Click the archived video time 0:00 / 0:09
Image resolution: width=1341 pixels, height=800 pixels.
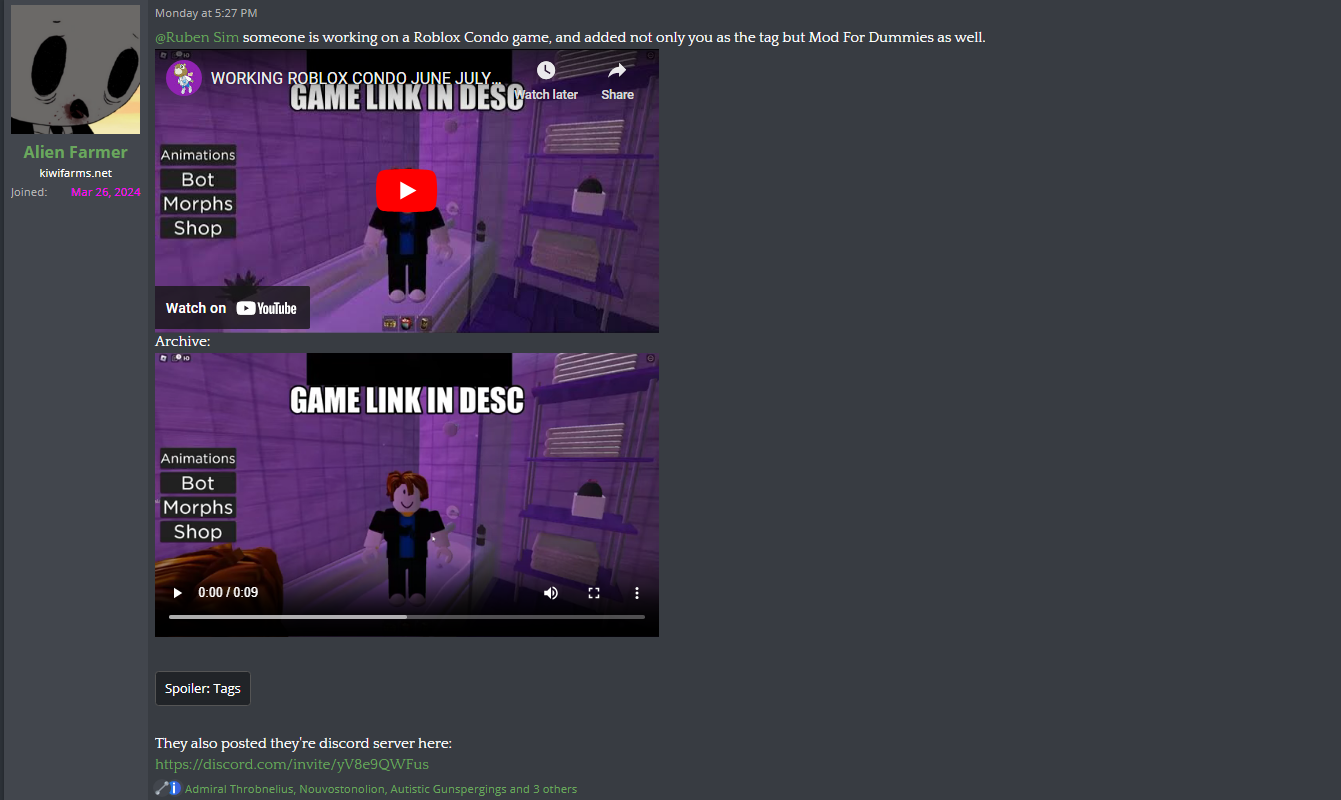pos(228,592)
